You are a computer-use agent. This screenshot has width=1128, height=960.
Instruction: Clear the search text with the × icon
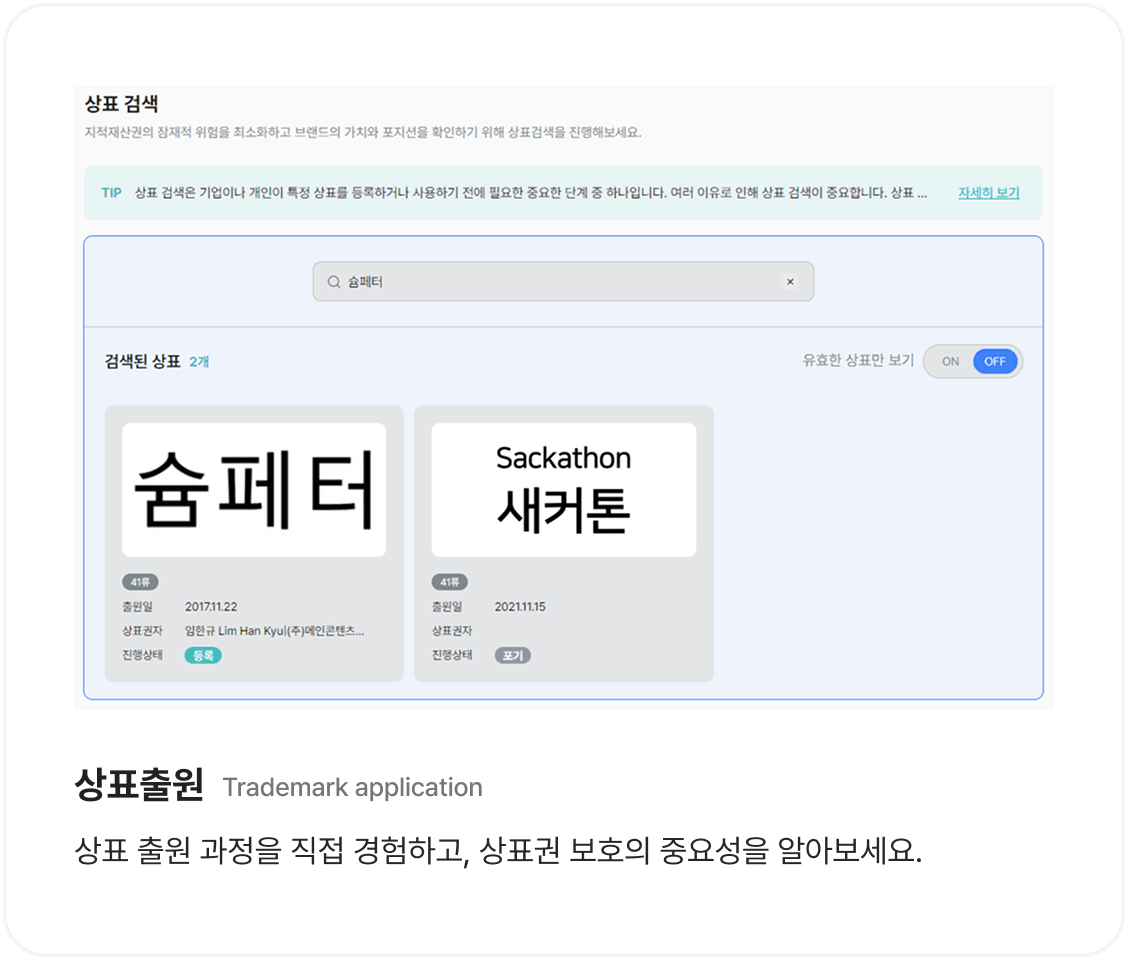point(790,282)
